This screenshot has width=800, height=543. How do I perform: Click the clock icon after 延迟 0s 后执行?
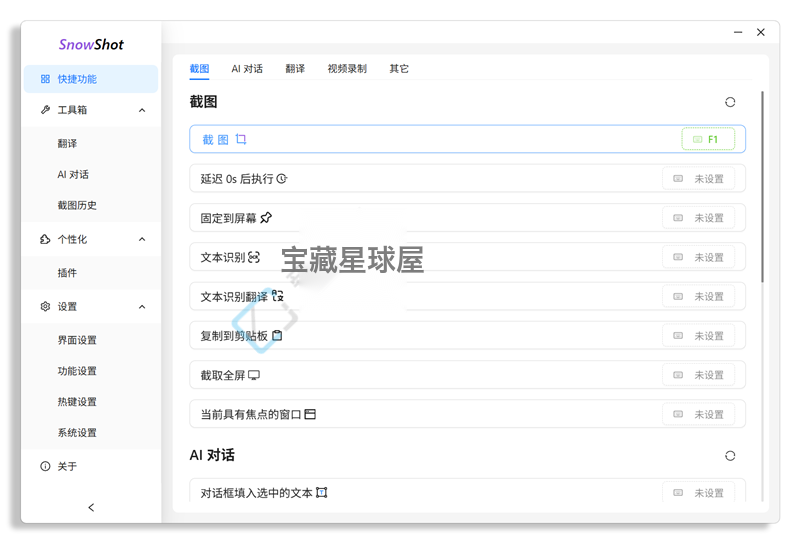pyautogui.click(x=282, y=179)
